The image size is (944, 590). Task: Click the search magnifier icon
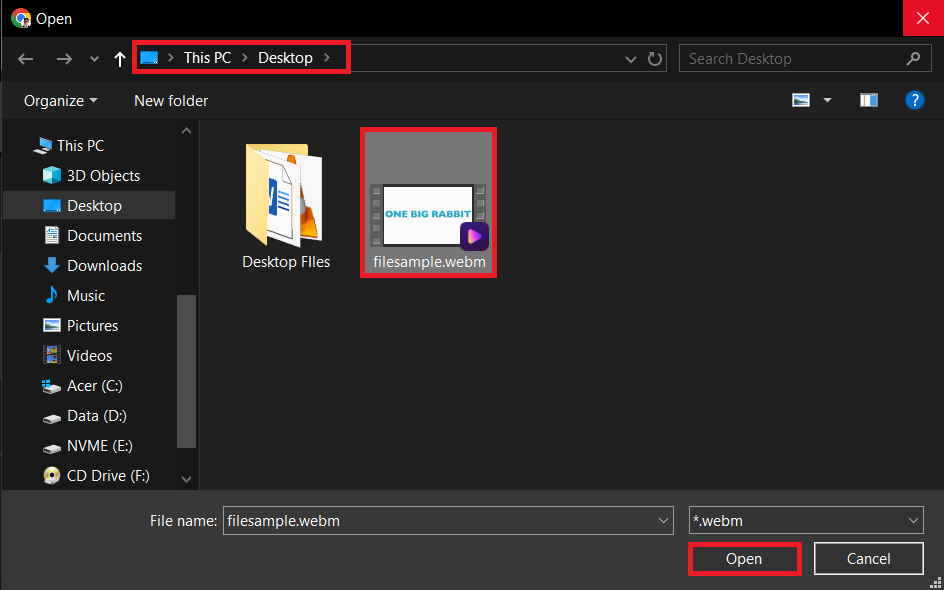click(x=913, y=58)
